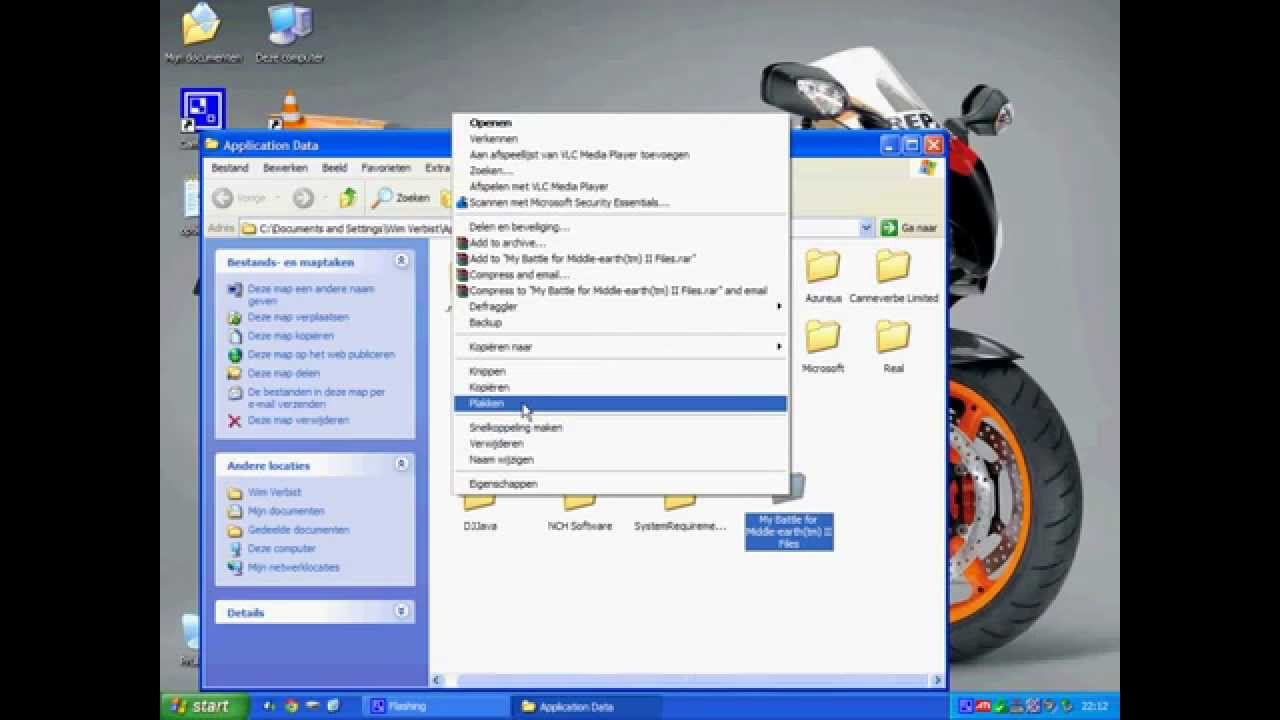Screen dimensions: 1280x720
Task: Select Add to archive... menu entry
Action: point(507,243)
